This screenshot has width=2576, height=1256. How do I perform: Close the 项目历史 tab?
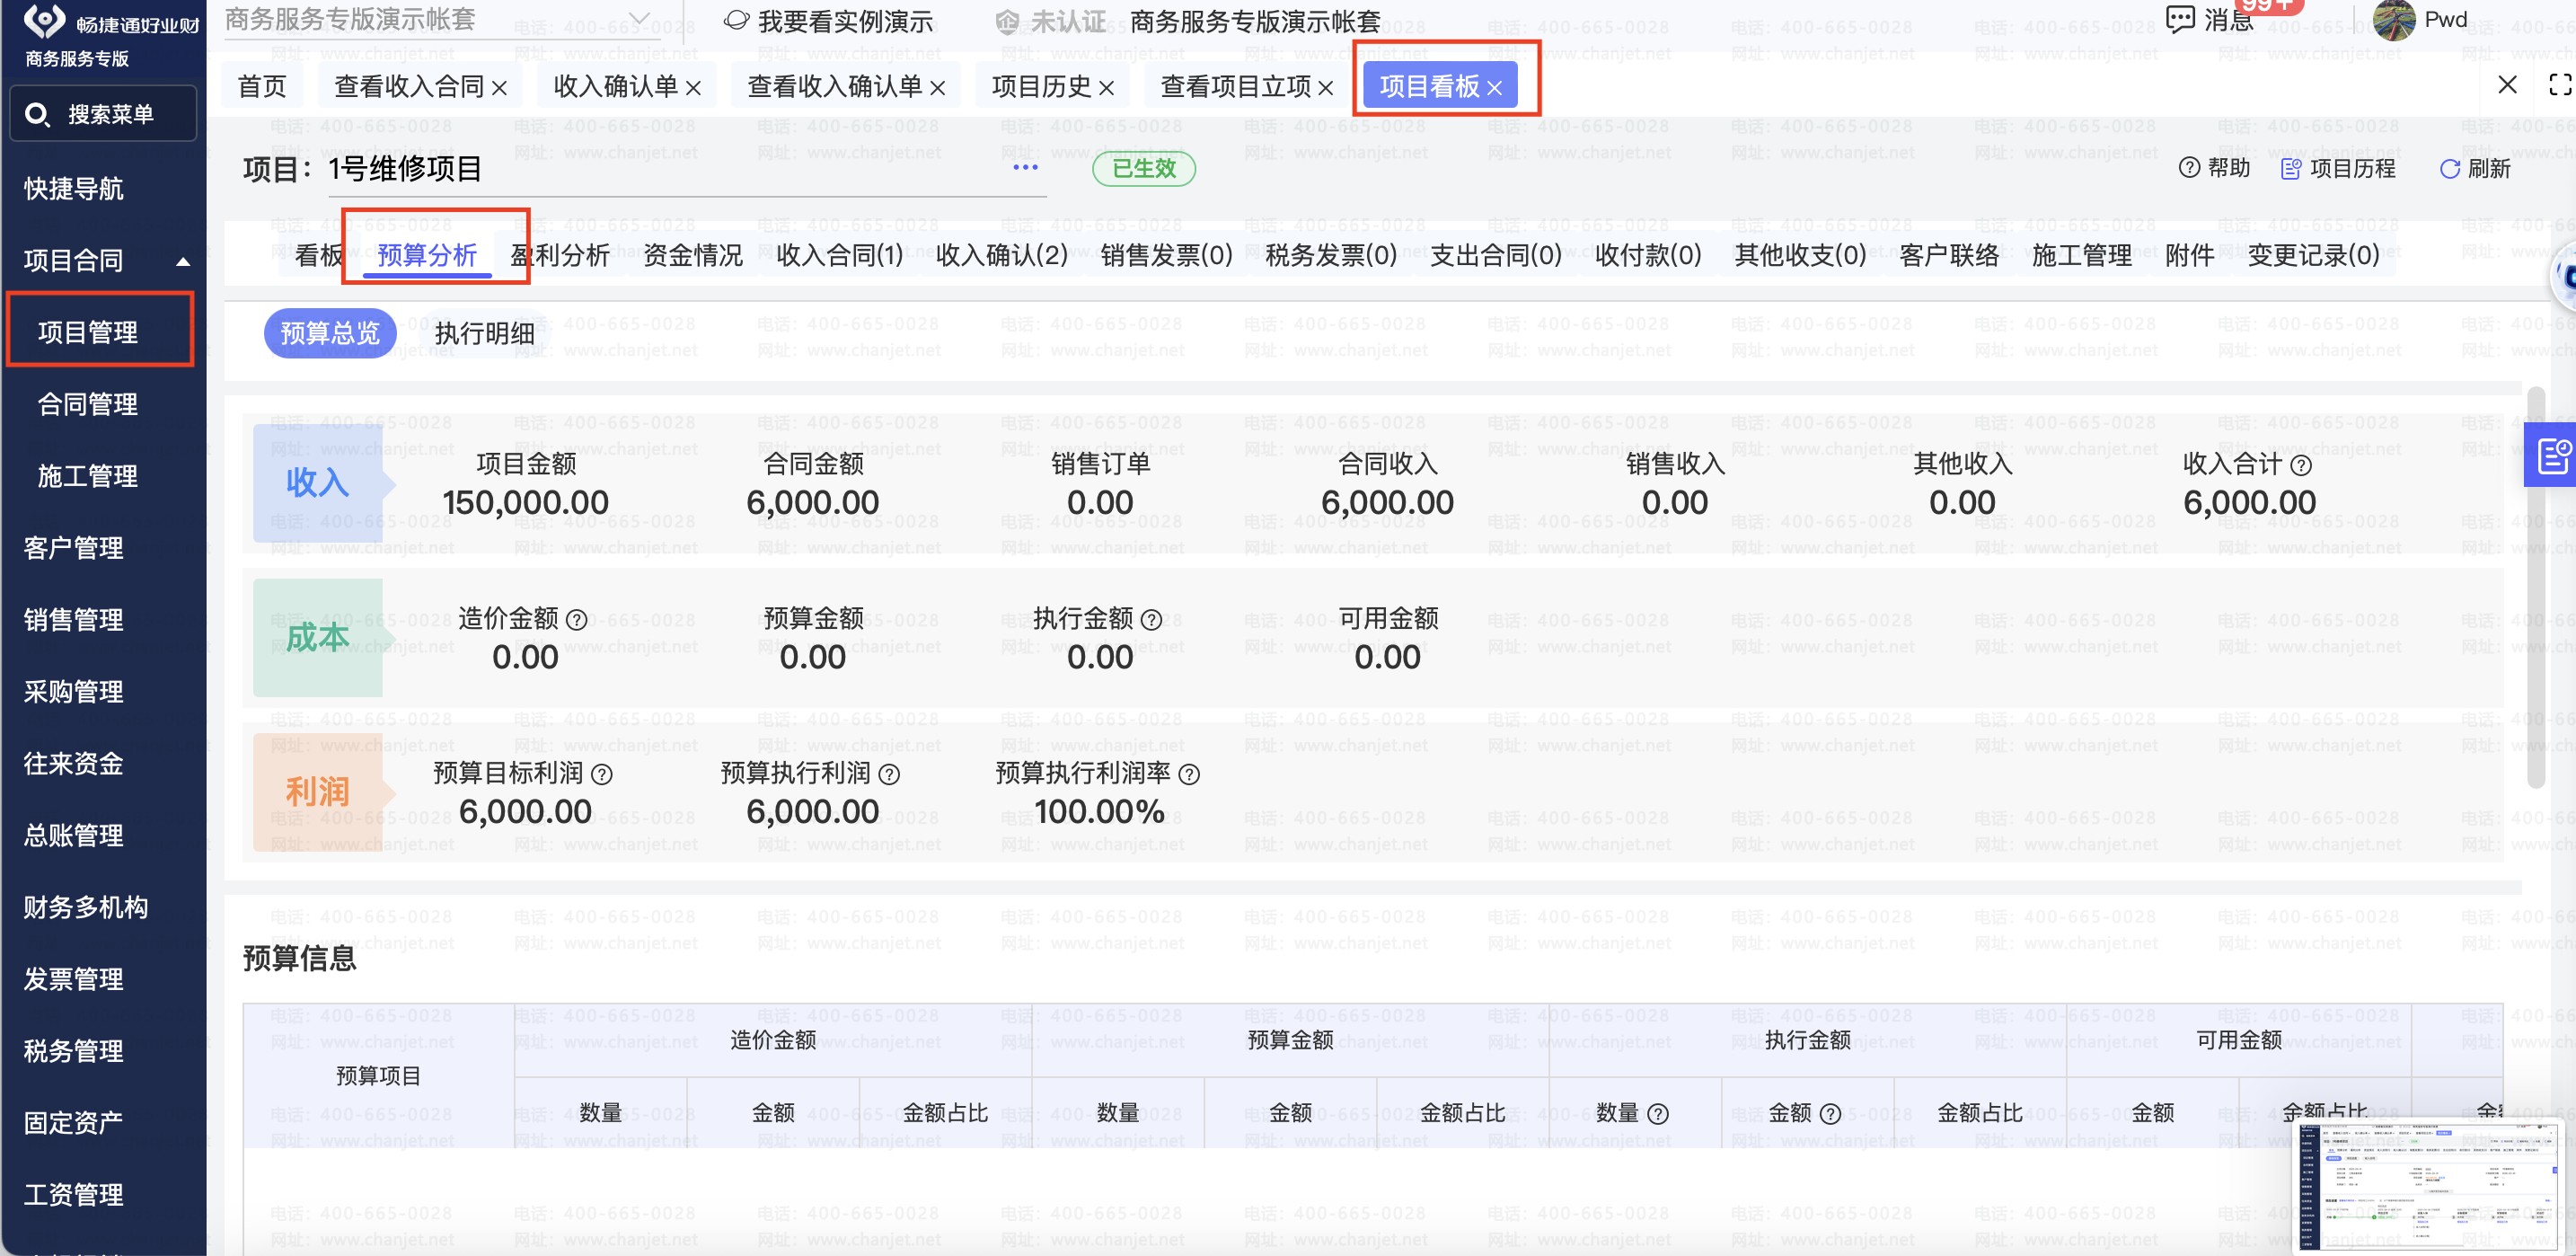(1107, 88)
